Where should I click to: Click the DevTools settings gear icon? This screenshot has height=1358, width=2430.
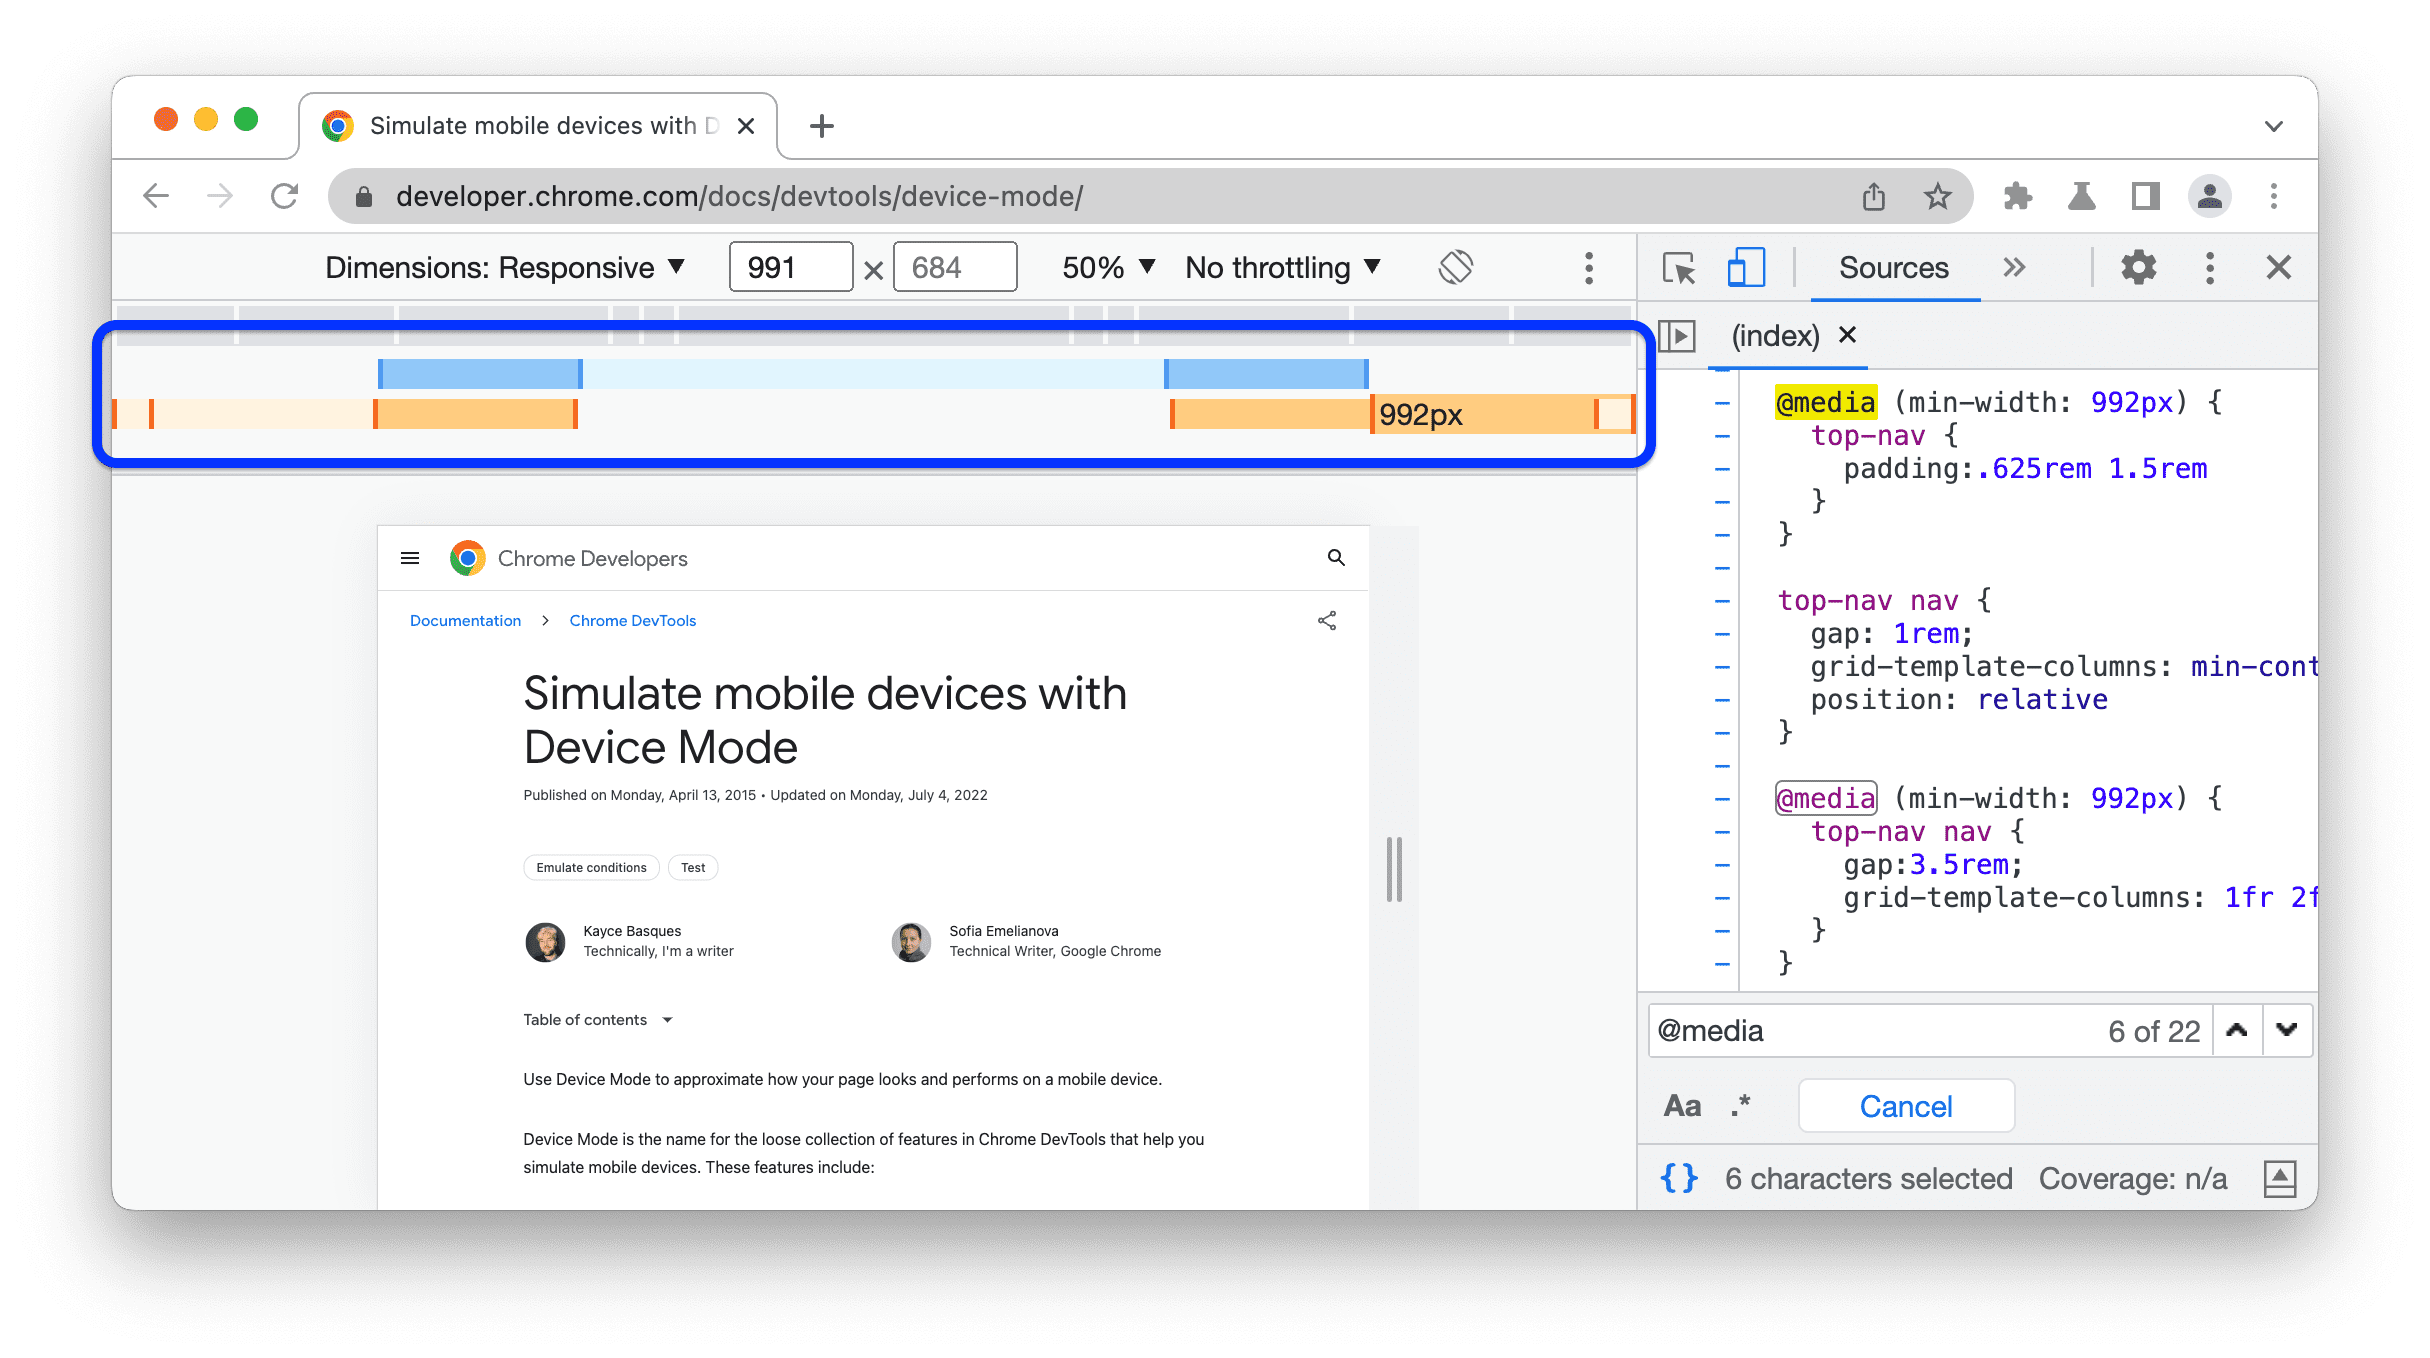pos(2138,267)
